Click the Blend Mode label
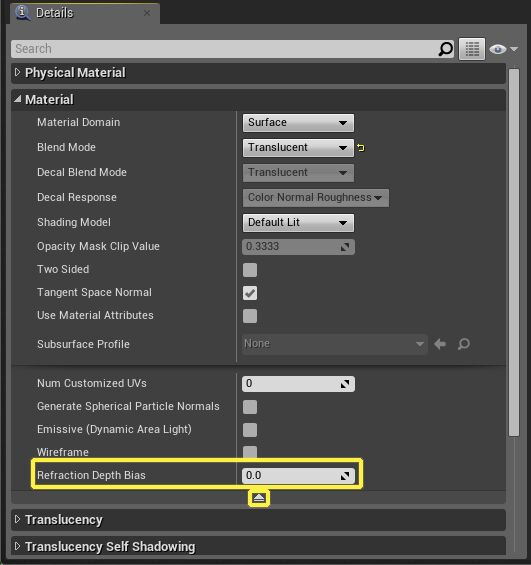The height and width of the screenshot is (565, 531). pos(66,147)
